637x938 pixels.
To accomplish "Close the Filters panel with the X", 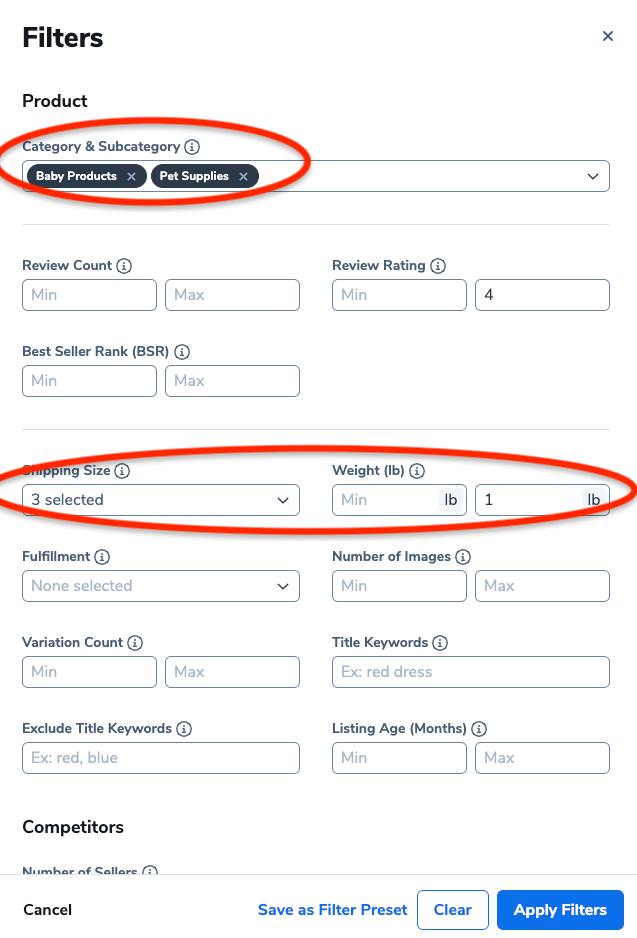I will (608, 36).
